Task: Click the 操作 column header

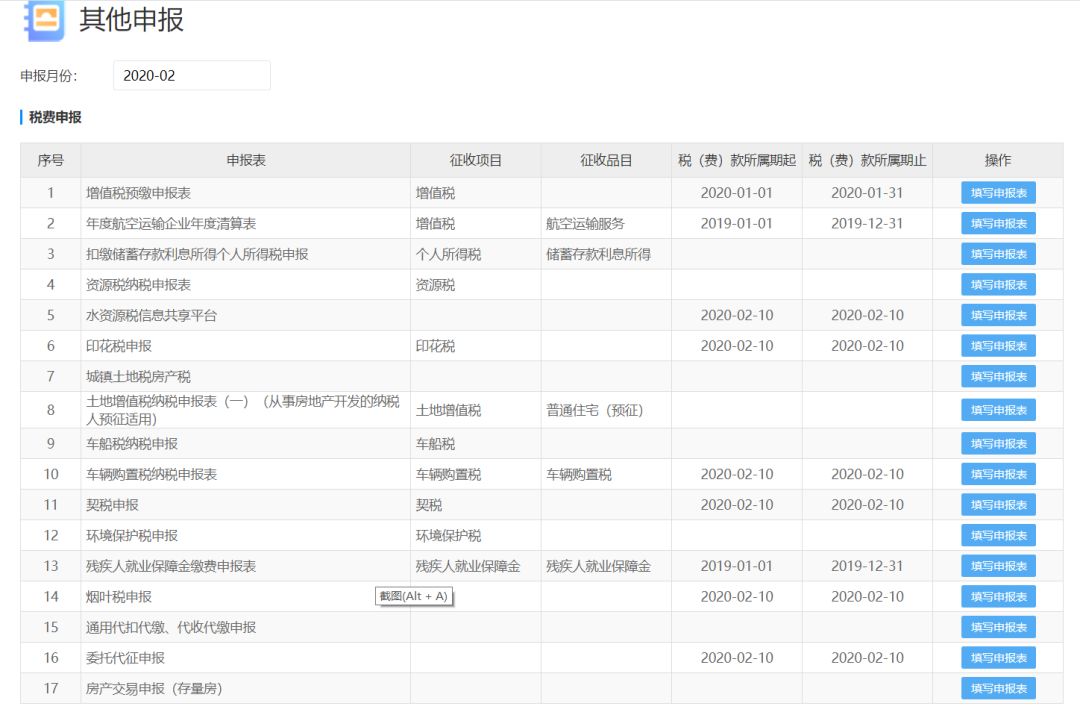Action: (x=998, y=161)
